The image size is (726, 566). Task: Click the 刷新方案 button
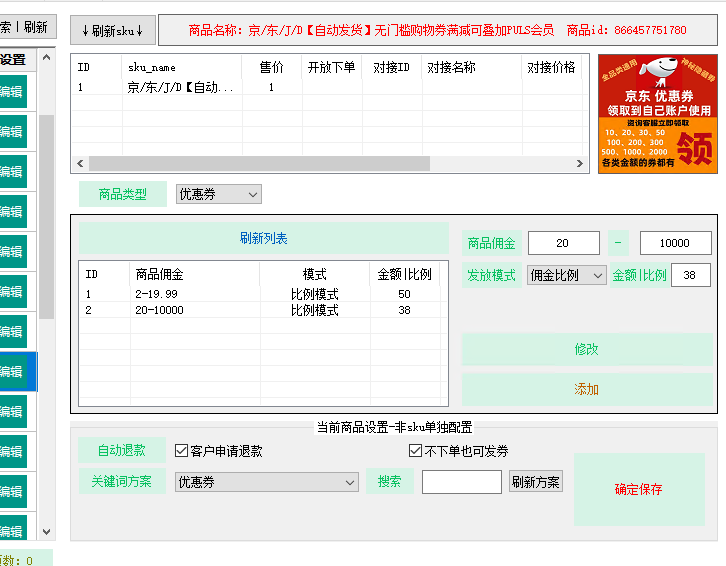(x=535, y=482)
